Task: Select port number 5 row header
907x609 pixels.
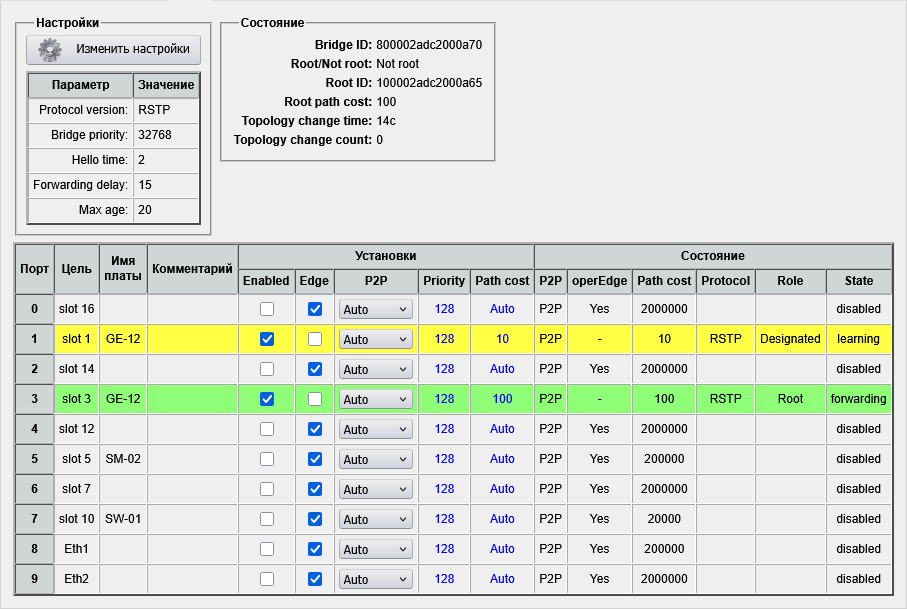Action: [x=35, y=459]
